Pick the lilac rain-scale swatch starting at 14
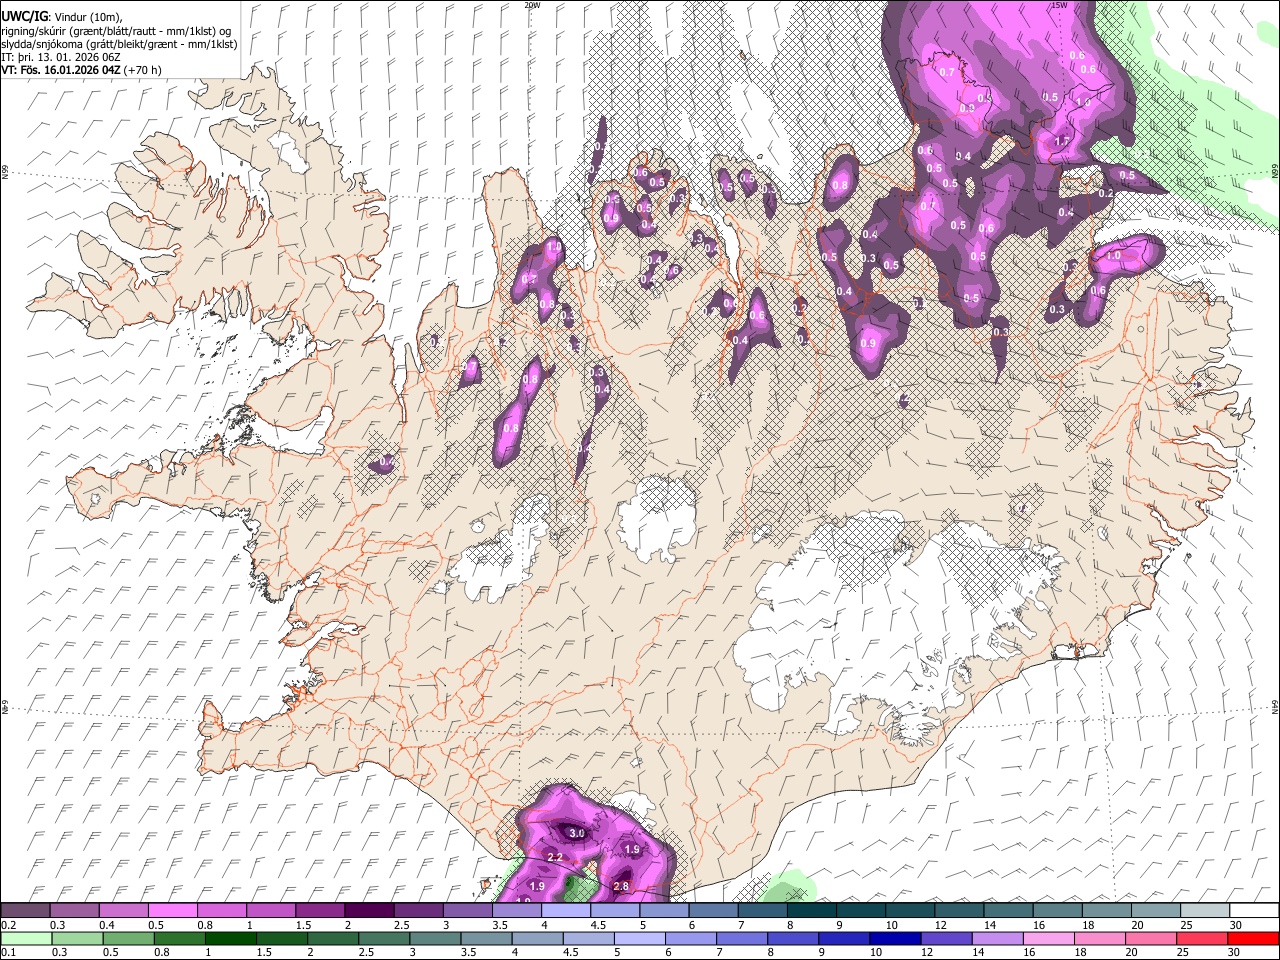This screenshot has width=1280, height=960. click(998, 939)
